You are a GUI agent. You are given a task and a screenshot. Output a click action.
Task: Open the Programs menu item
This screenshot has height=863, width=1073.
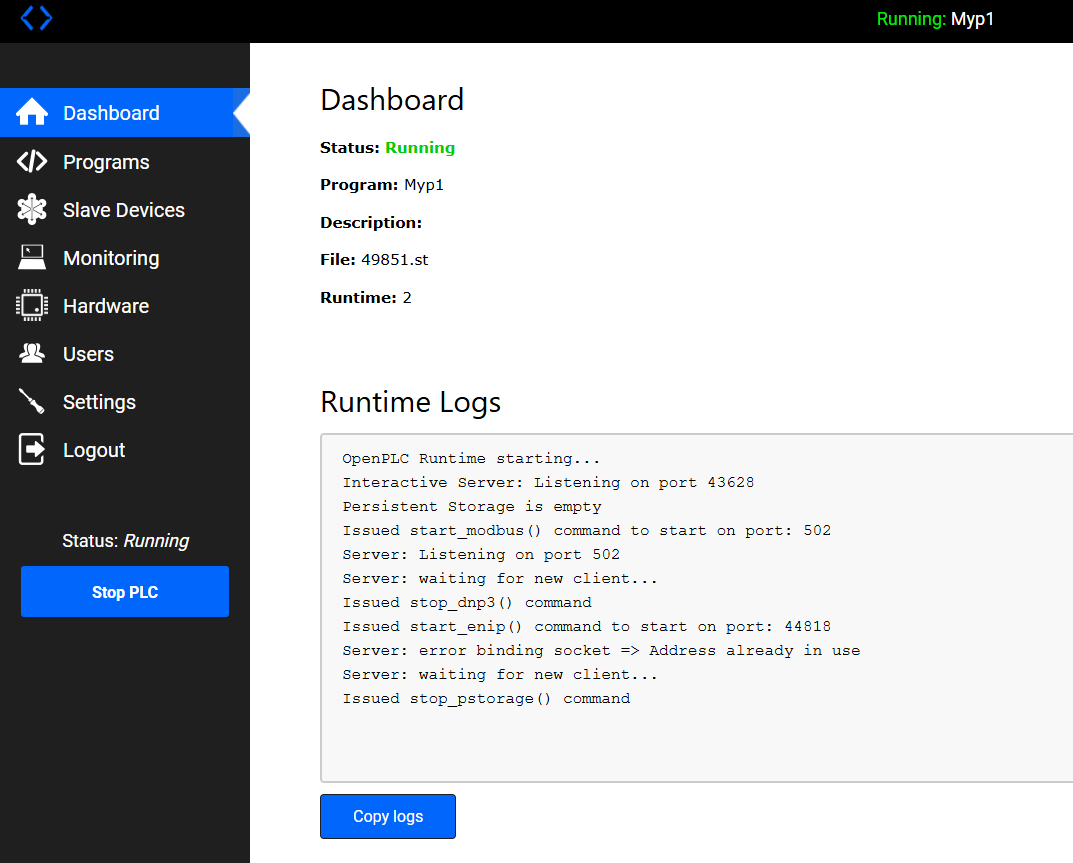point(106,162)
